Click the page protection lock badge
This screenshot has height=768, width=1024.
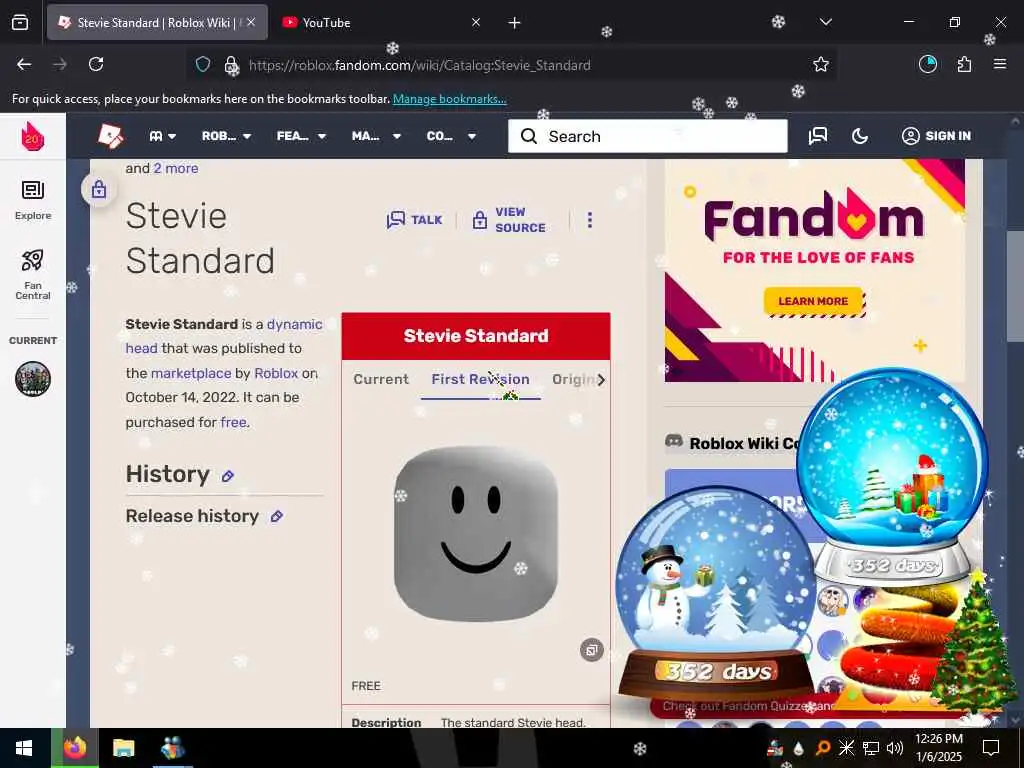coord(99,189)
